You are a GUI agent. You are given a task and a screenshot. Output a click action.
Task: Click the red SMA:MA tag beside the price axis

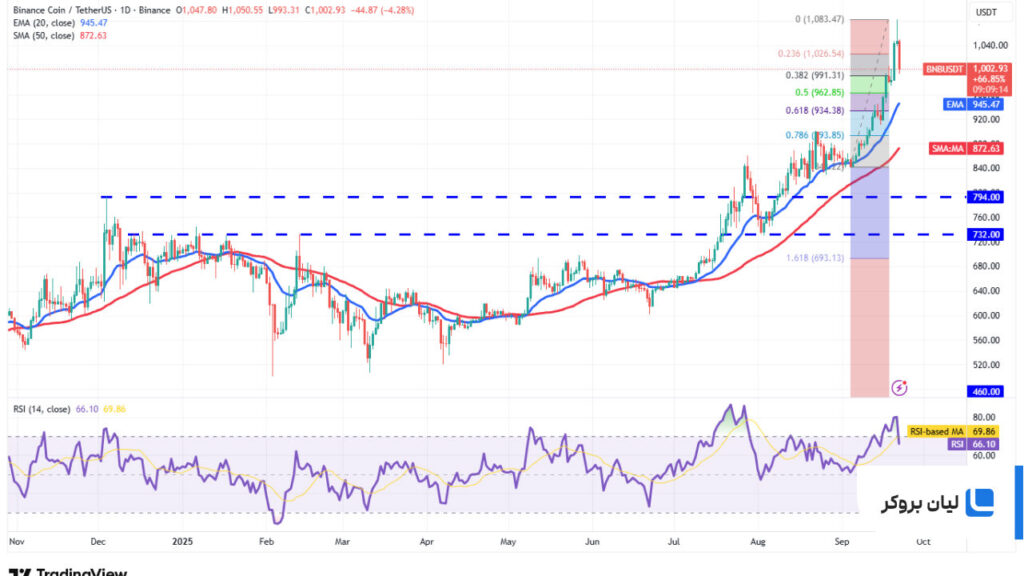click(x=948, y=149)
